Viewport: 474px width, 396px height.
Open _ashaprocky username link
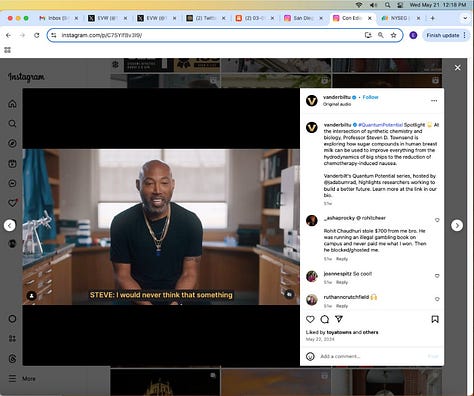tap(339, 218)
